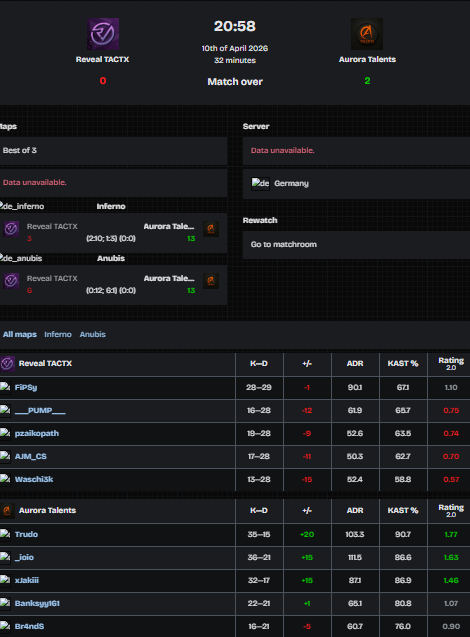Click ADR column header in Reveal TACTX table
This screenshot has height=637, width=470.
(x=355, y=364)
